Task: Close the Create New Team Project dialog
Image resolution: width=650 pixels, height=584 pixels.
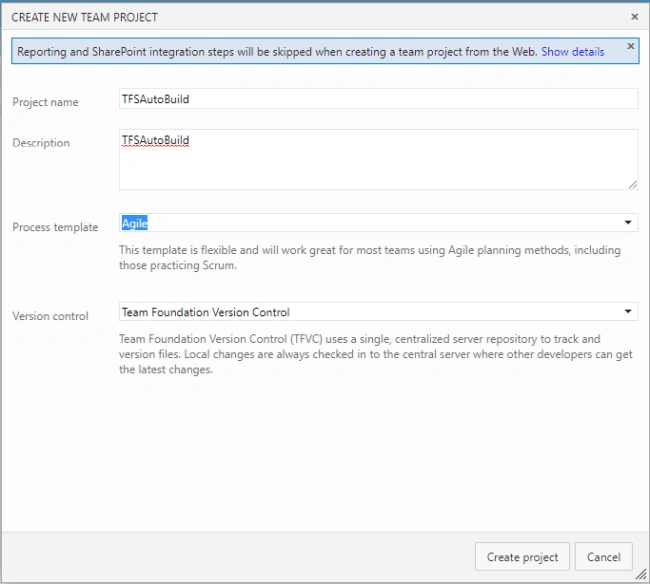Action: click(634, 17)
